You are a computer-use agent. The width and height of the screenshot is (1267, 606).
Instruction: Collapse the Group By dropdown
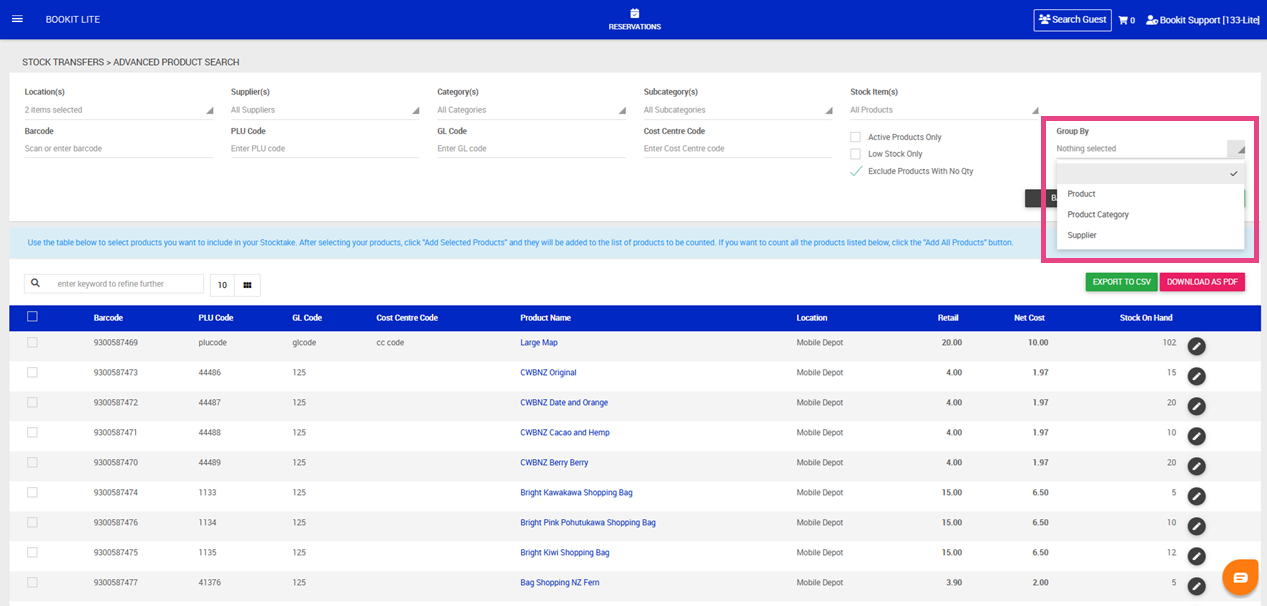1150,149
